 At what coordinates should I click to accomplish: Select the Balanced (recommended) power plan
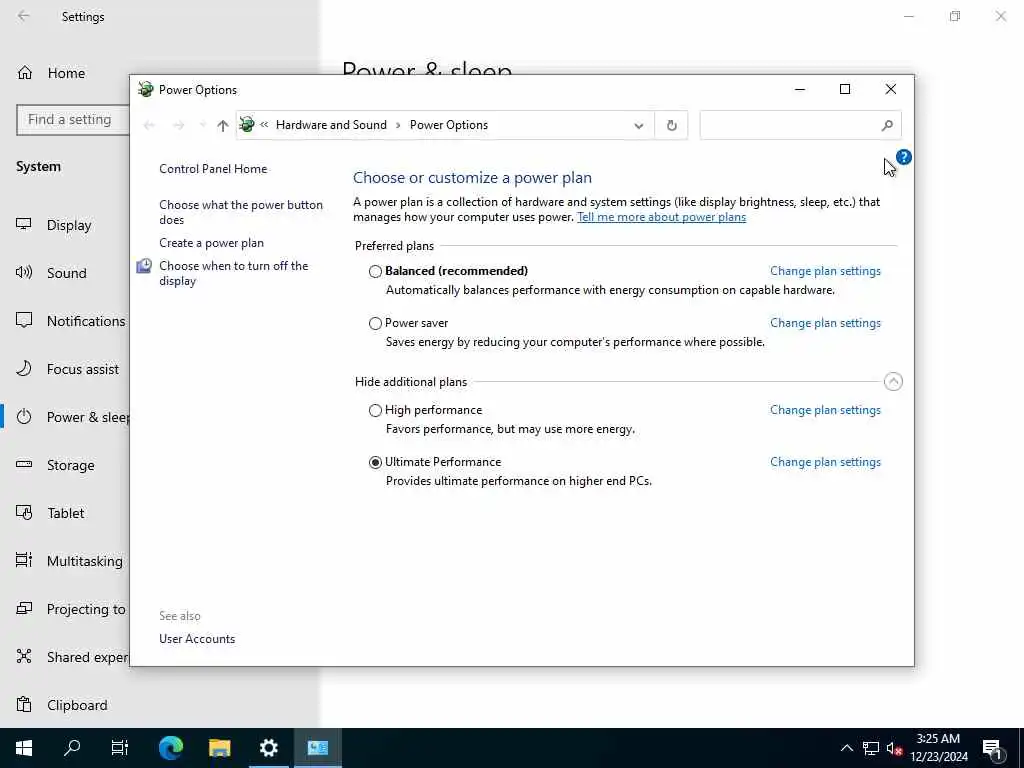[x=375, y=271]
